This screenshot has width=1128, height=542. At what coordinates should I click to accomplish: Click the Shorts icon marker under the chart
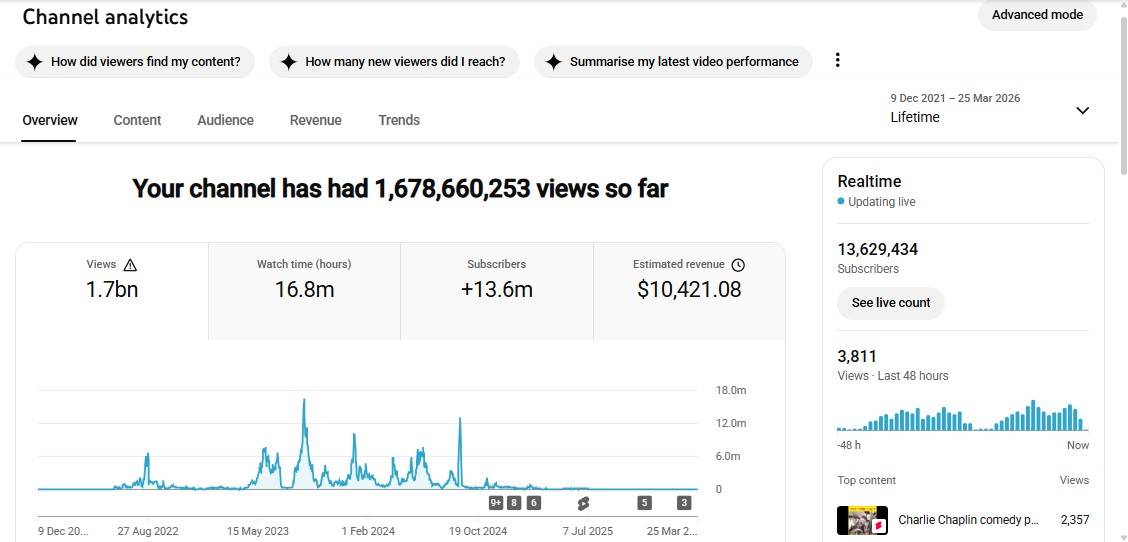(583, 503)
